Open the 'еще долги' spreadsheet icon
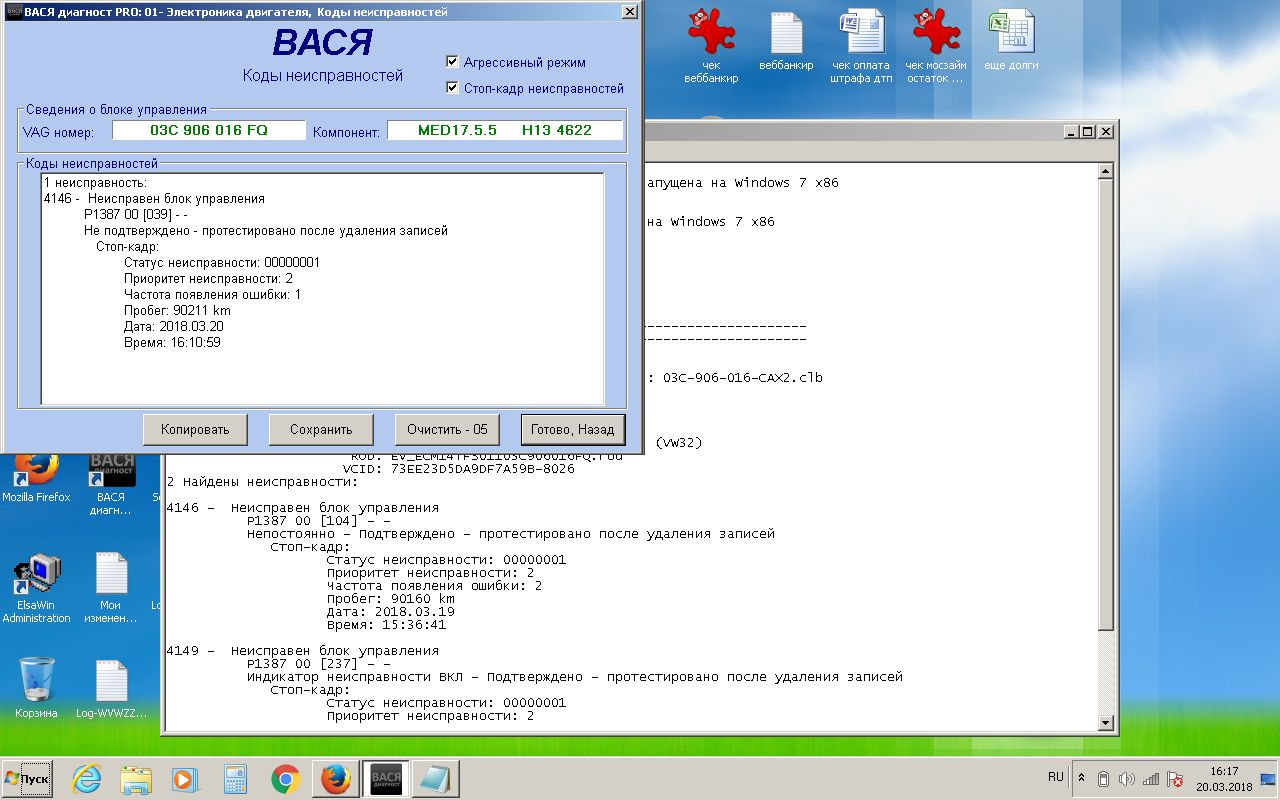Image resolution: width=1280 pixels, height=800 pixels. tap(1011, 42)
